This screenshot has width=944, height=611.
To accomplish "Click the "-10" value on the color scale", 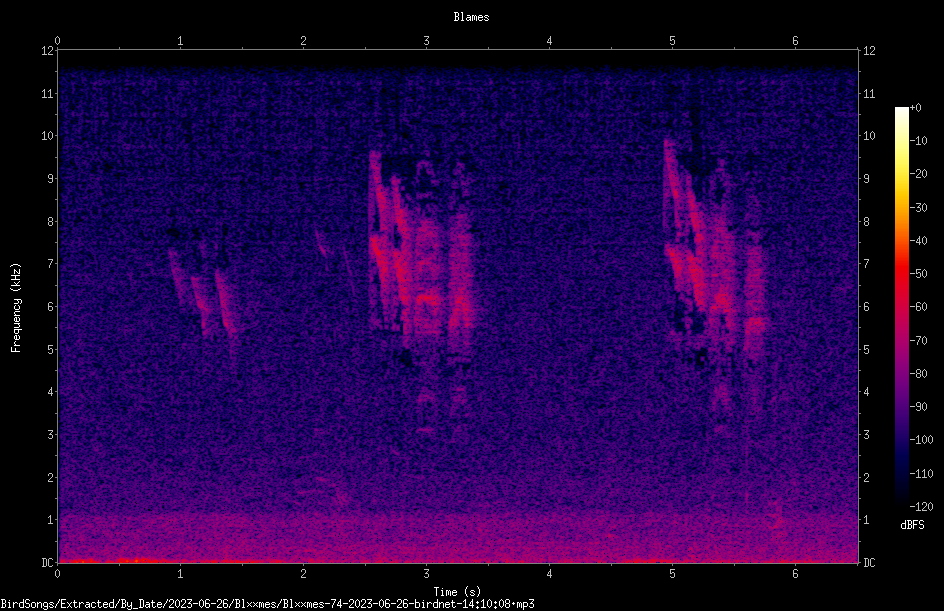I will (x=919, y=141).
